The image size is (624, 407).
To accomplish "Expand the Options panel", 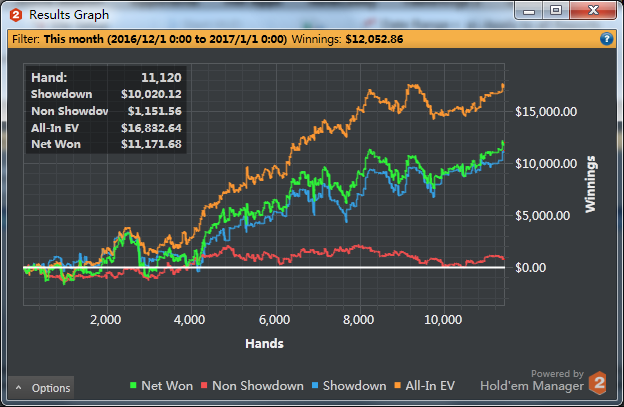I will coord(41,388).
